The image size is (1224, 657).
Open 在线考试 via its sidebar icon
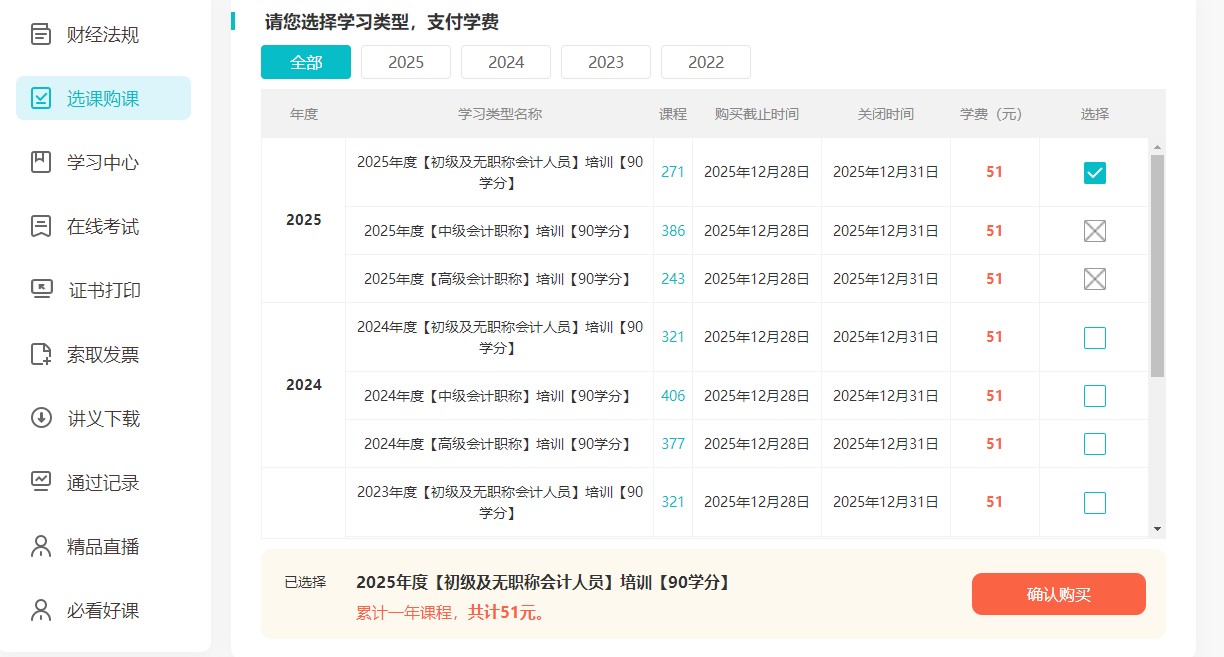point(41,226)
